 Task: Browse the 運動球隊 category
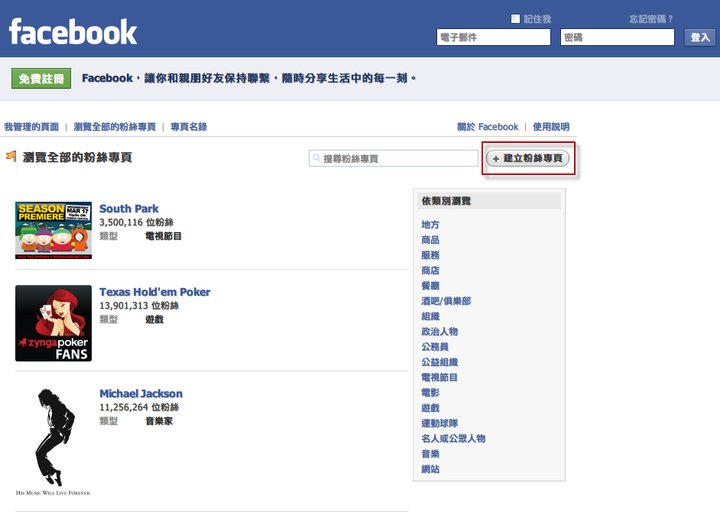(x=439, y=423)
